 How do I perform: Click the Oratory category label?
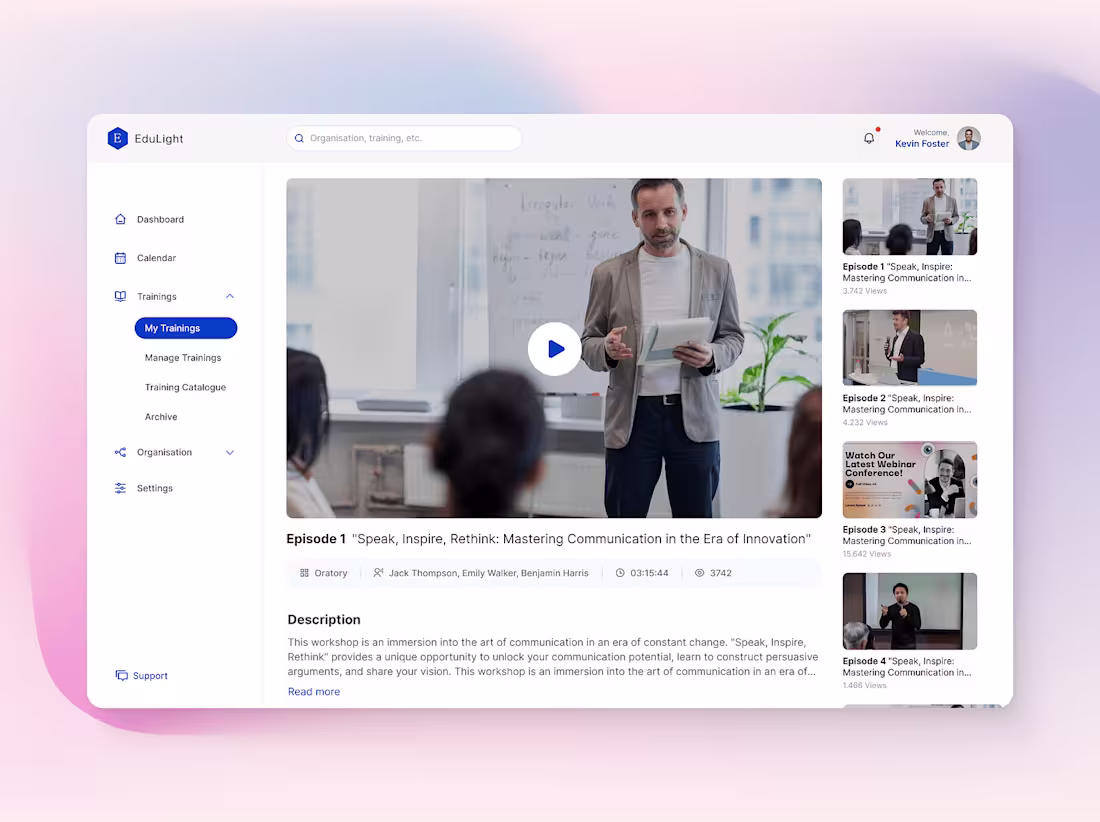(x=331, y=573)
